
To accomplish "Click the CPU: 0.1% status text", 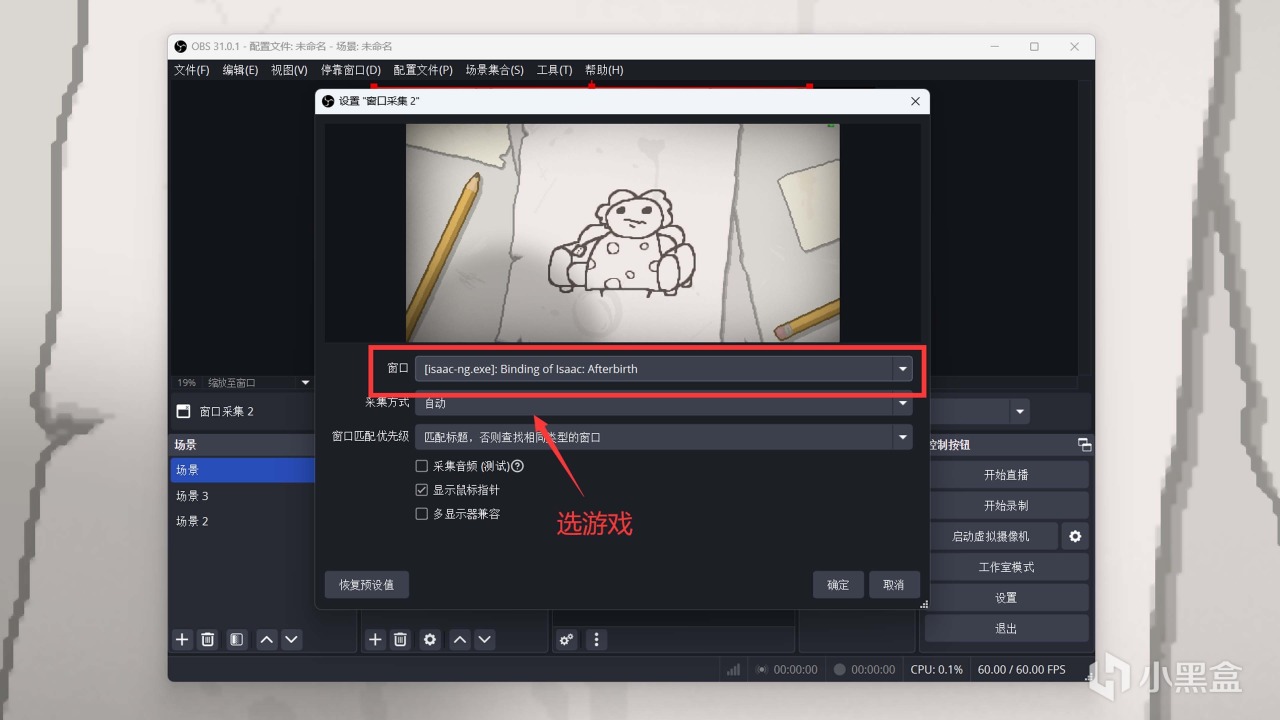I will tap(937, 669).
